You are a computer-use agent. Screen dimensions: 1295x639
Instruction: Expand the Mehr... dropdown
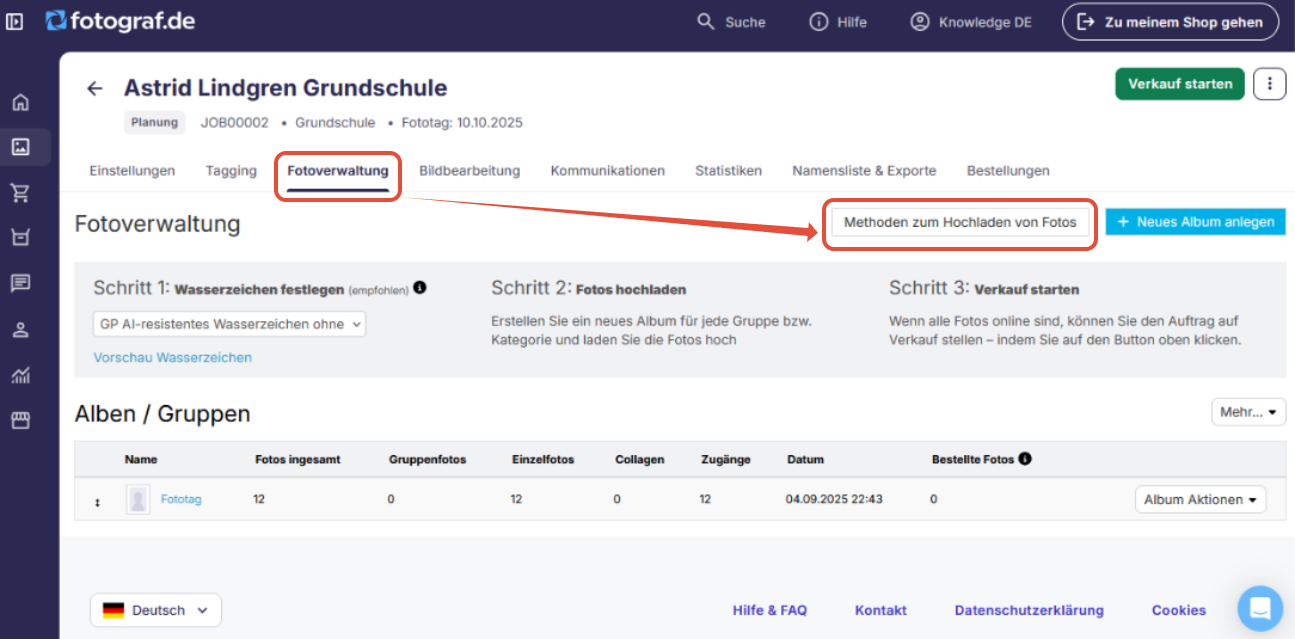click(1248, 412)
